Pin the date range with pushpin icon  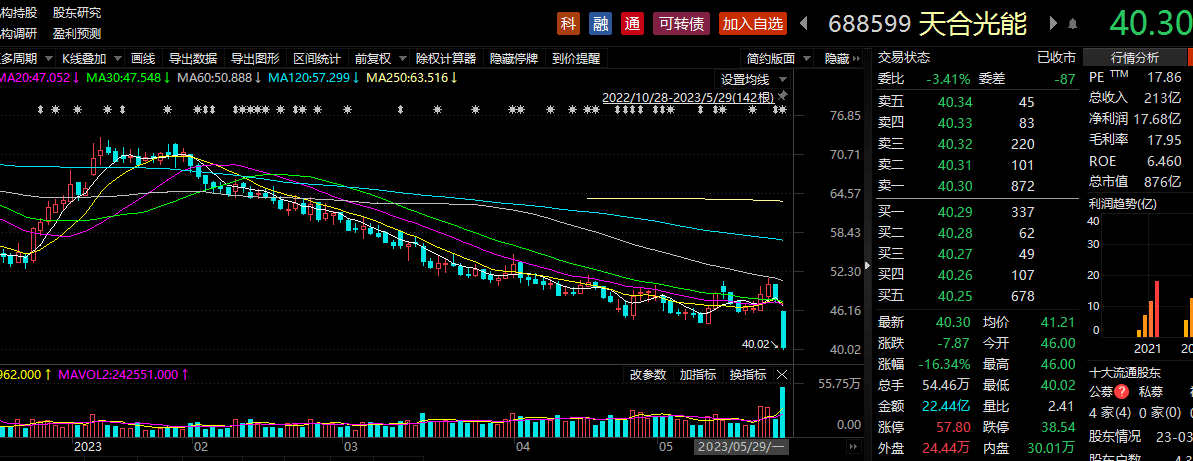[783, 96]
